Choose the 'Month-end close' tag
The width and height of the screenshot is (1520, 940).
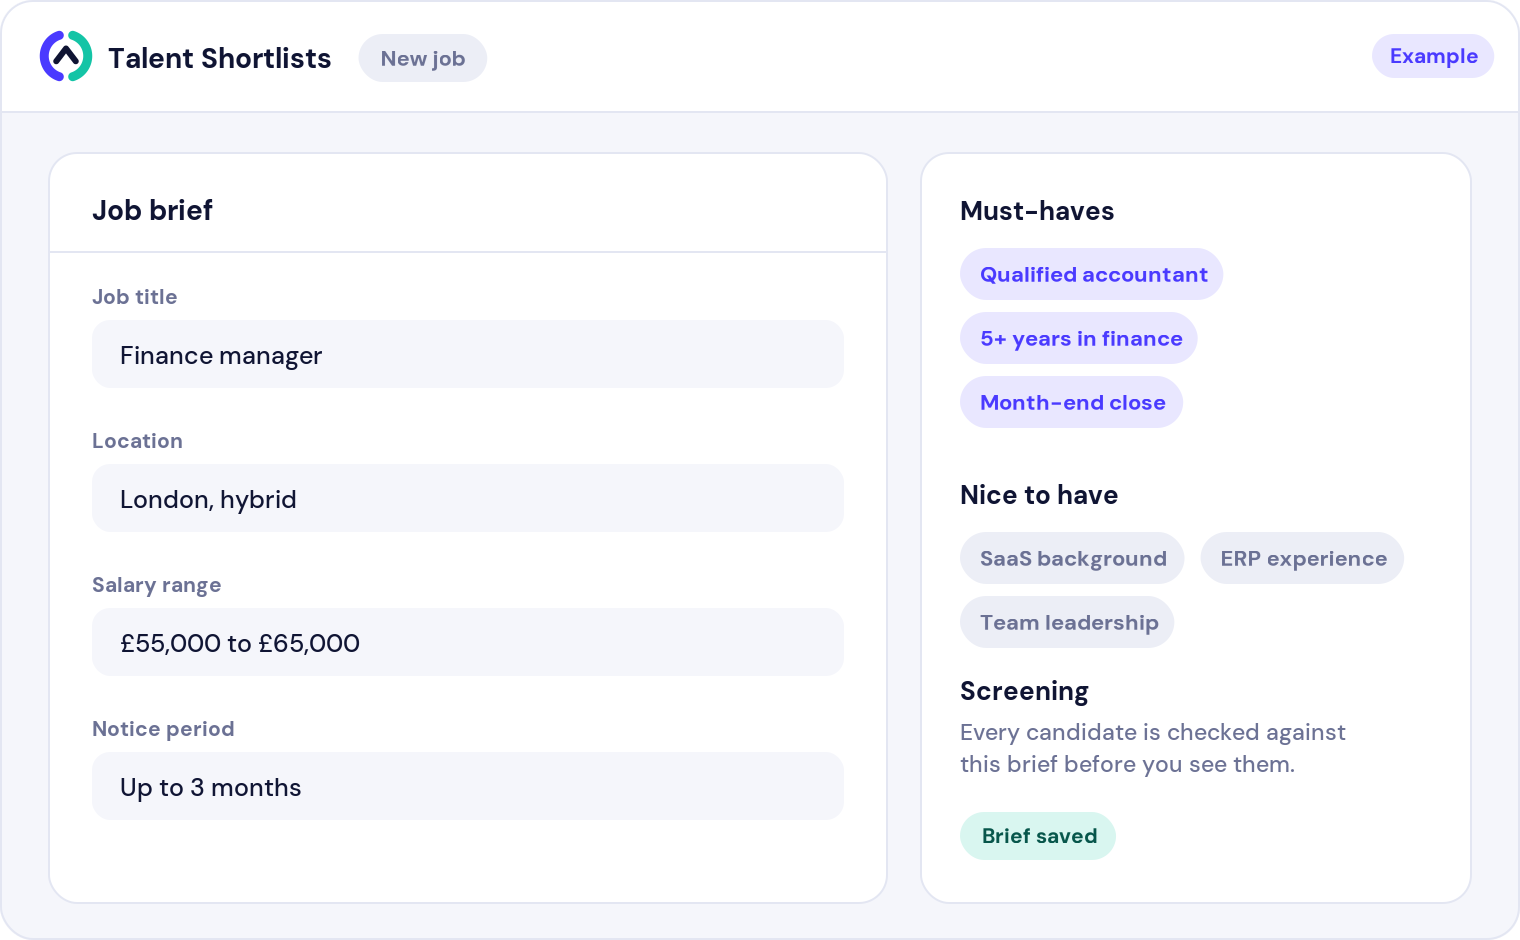pos(1072,402)
